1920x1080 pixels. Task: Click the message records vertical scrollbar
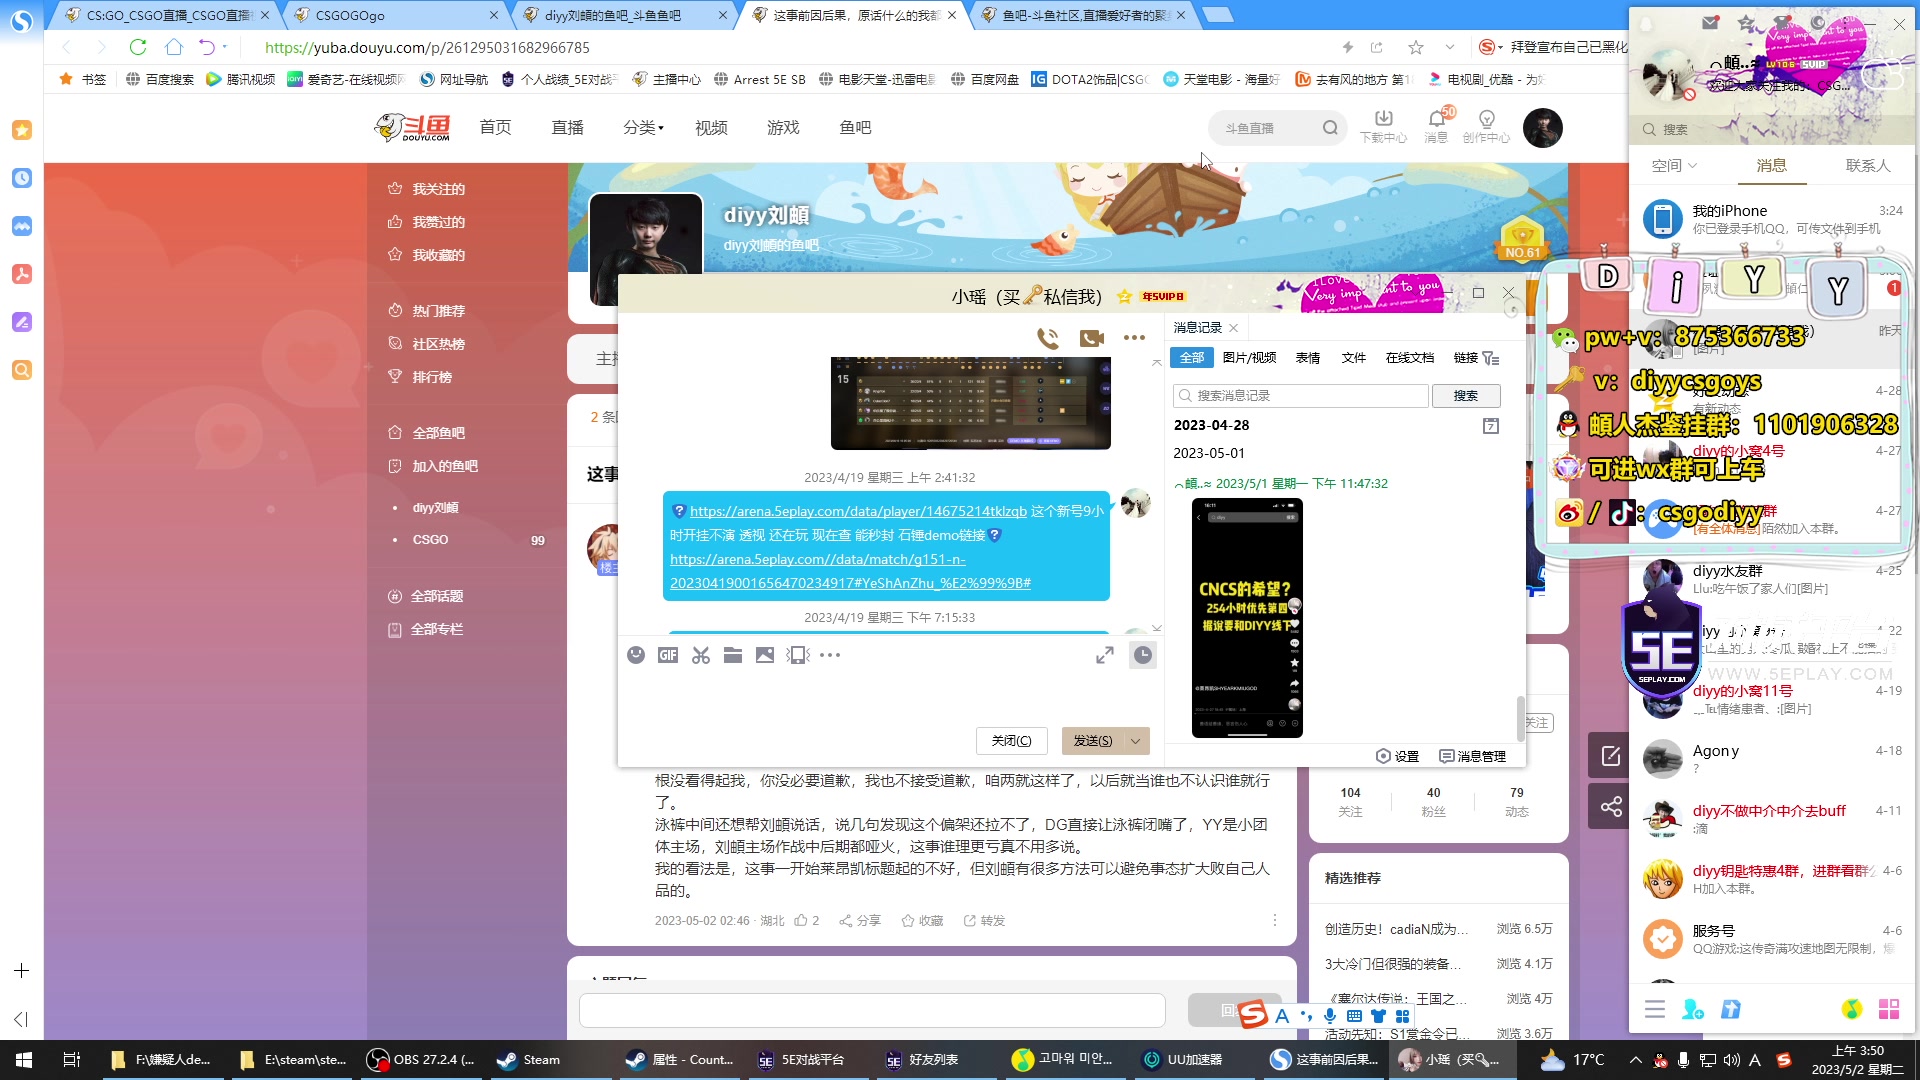tap(1520, 718)
